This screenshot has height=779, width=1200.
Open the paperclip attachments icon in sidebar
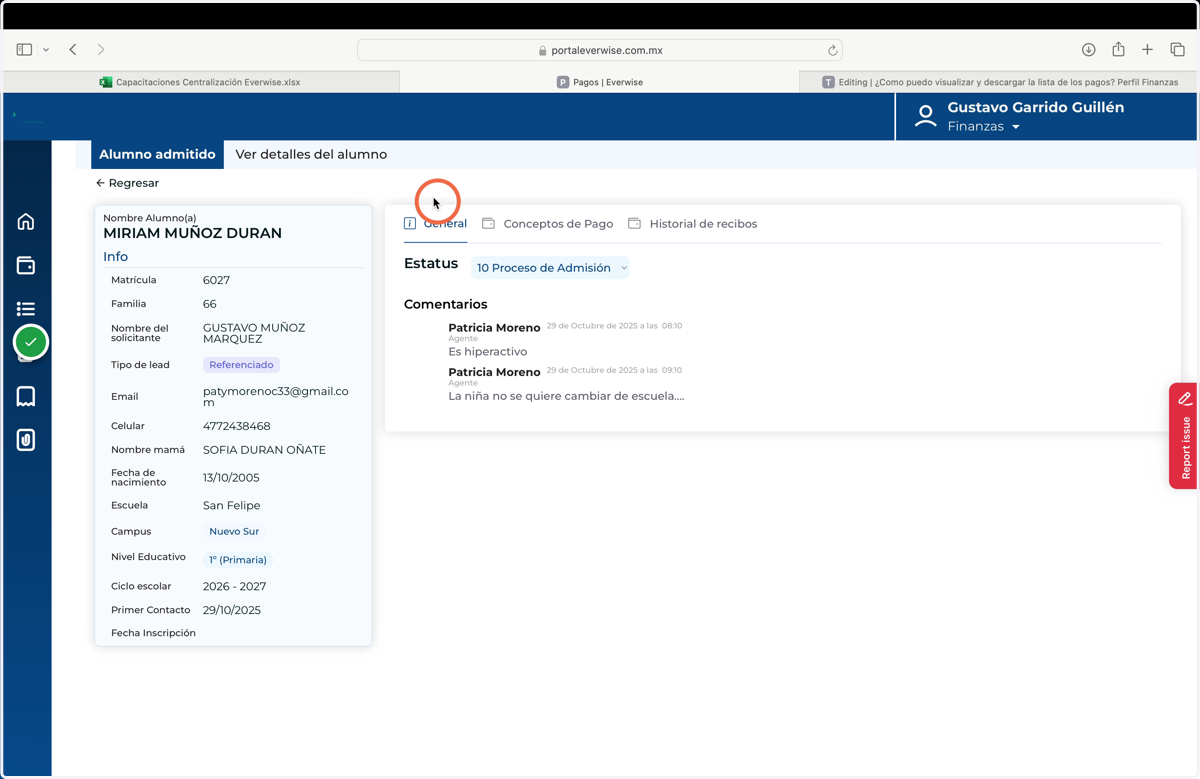tap(26, 440)
